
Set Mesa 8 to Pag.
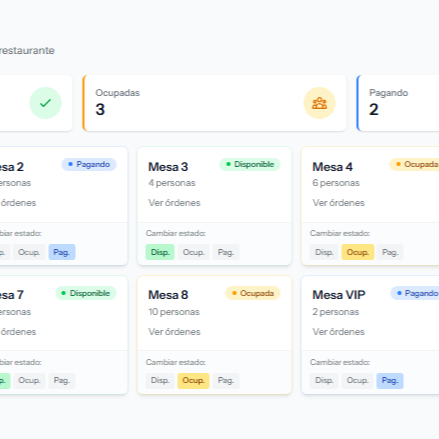226,381
